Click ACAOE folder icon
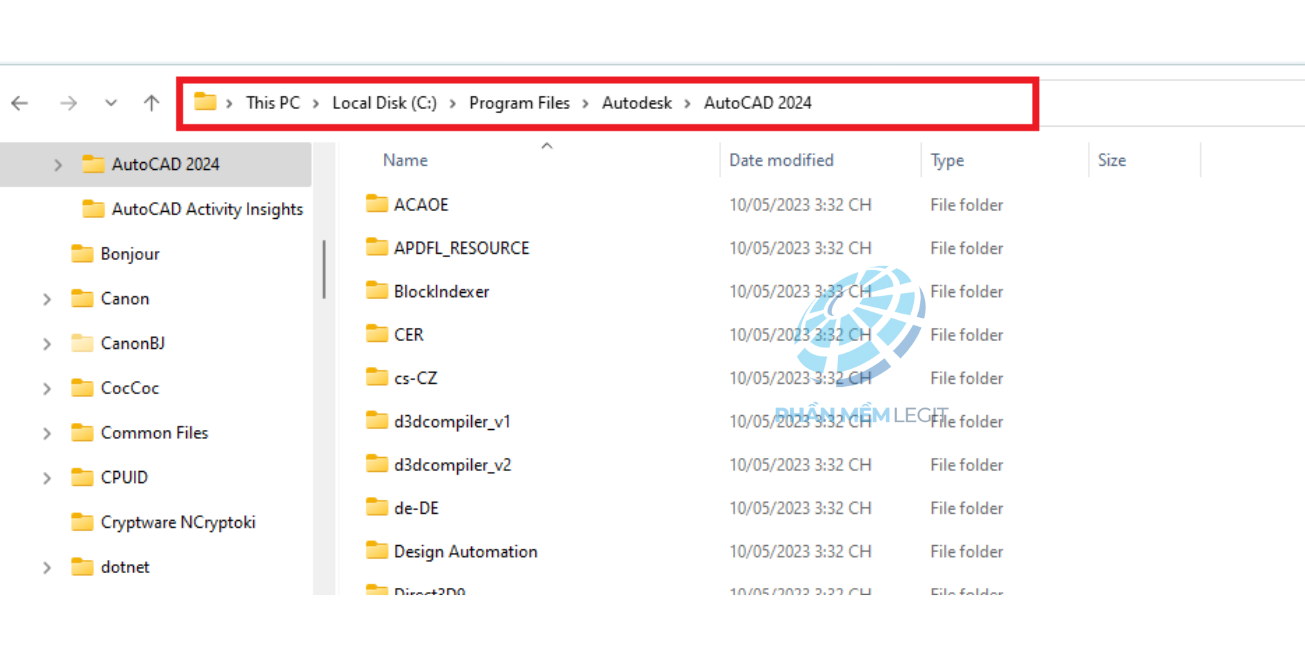The image size is (1305, 656). (377, 204)
